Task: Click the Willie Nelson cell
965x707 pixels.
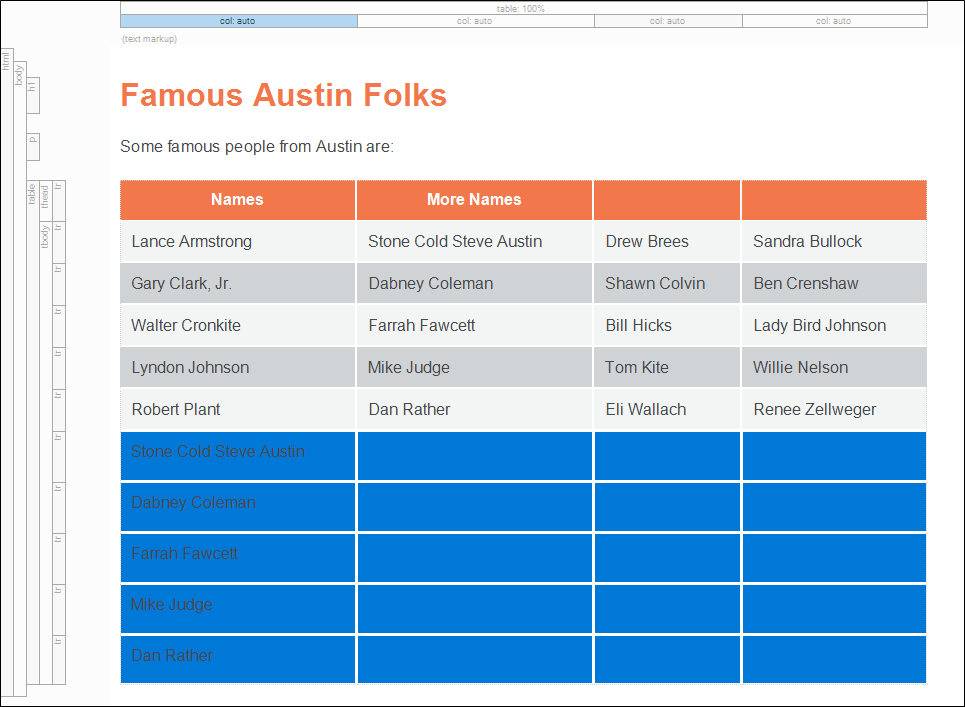Action: click(834, 367)
